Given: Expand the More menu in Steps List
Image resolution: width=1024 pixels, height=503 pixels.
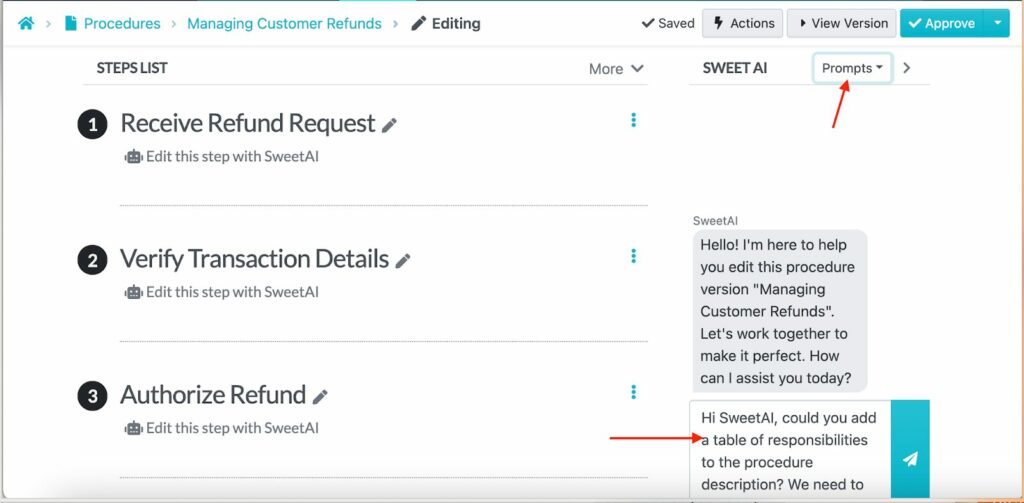Looking at the screenshot, I should [x=615, y=69].
